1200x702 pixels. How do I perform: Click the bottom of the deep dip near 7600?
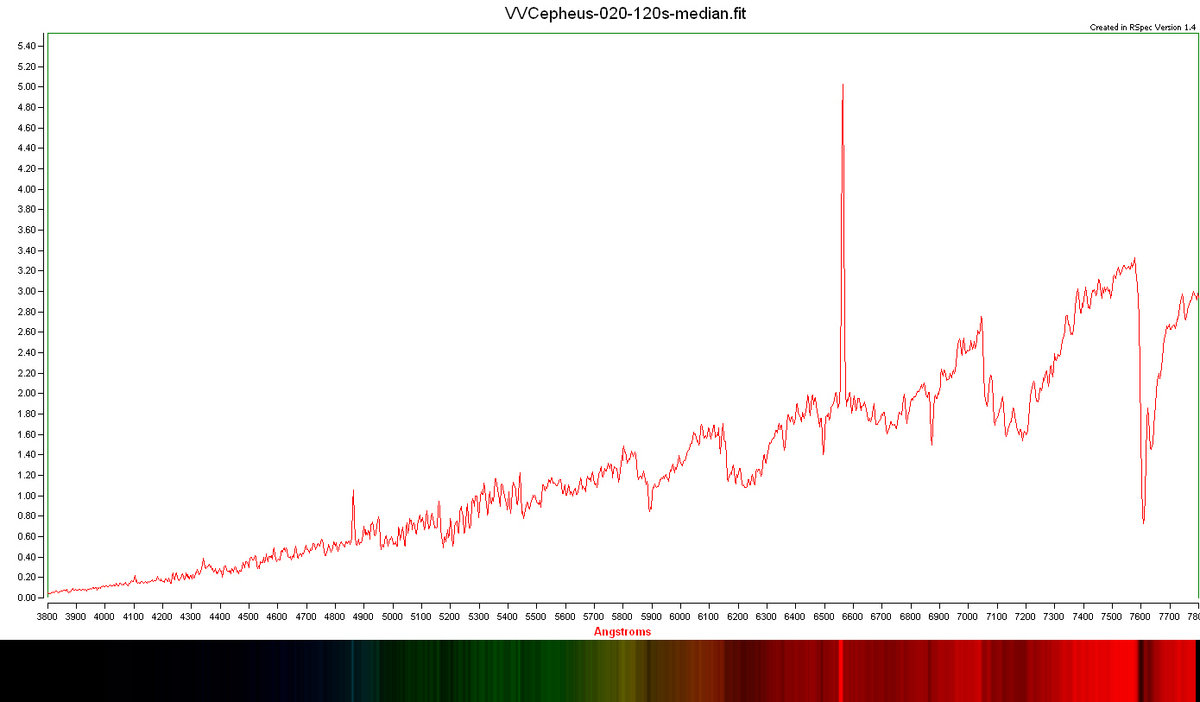[x=1143, y=521]
